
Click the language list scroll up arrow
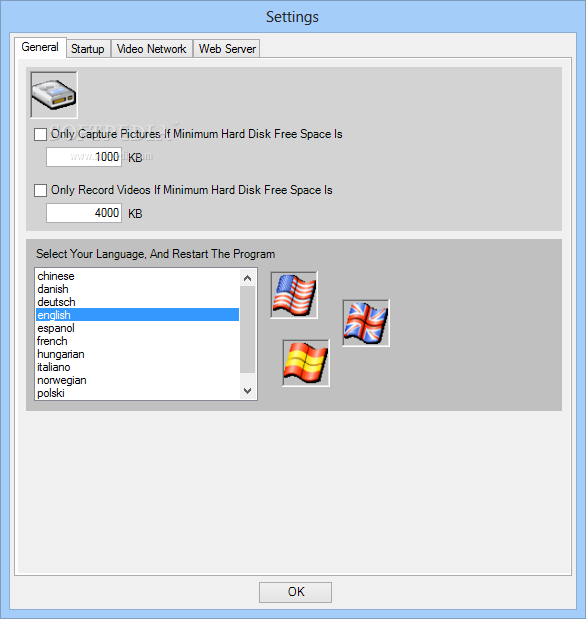[x=248, y=278]
